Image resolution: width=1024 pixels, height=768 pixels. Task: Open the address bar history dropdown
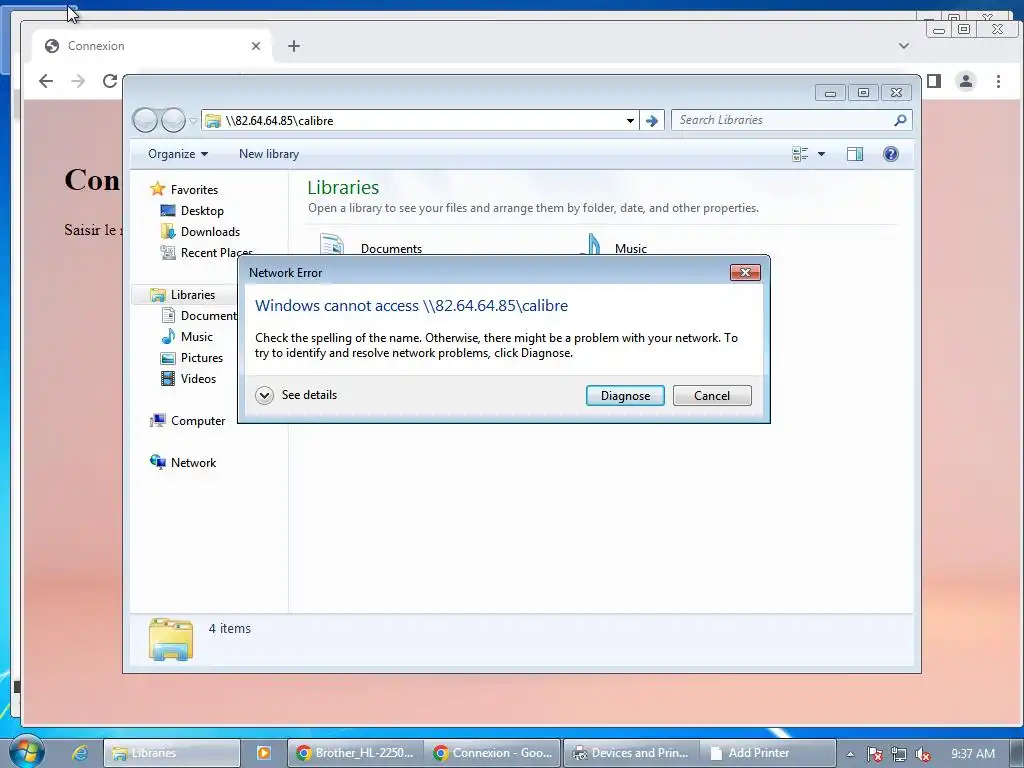pyautogui.click(x=630, y=121)
